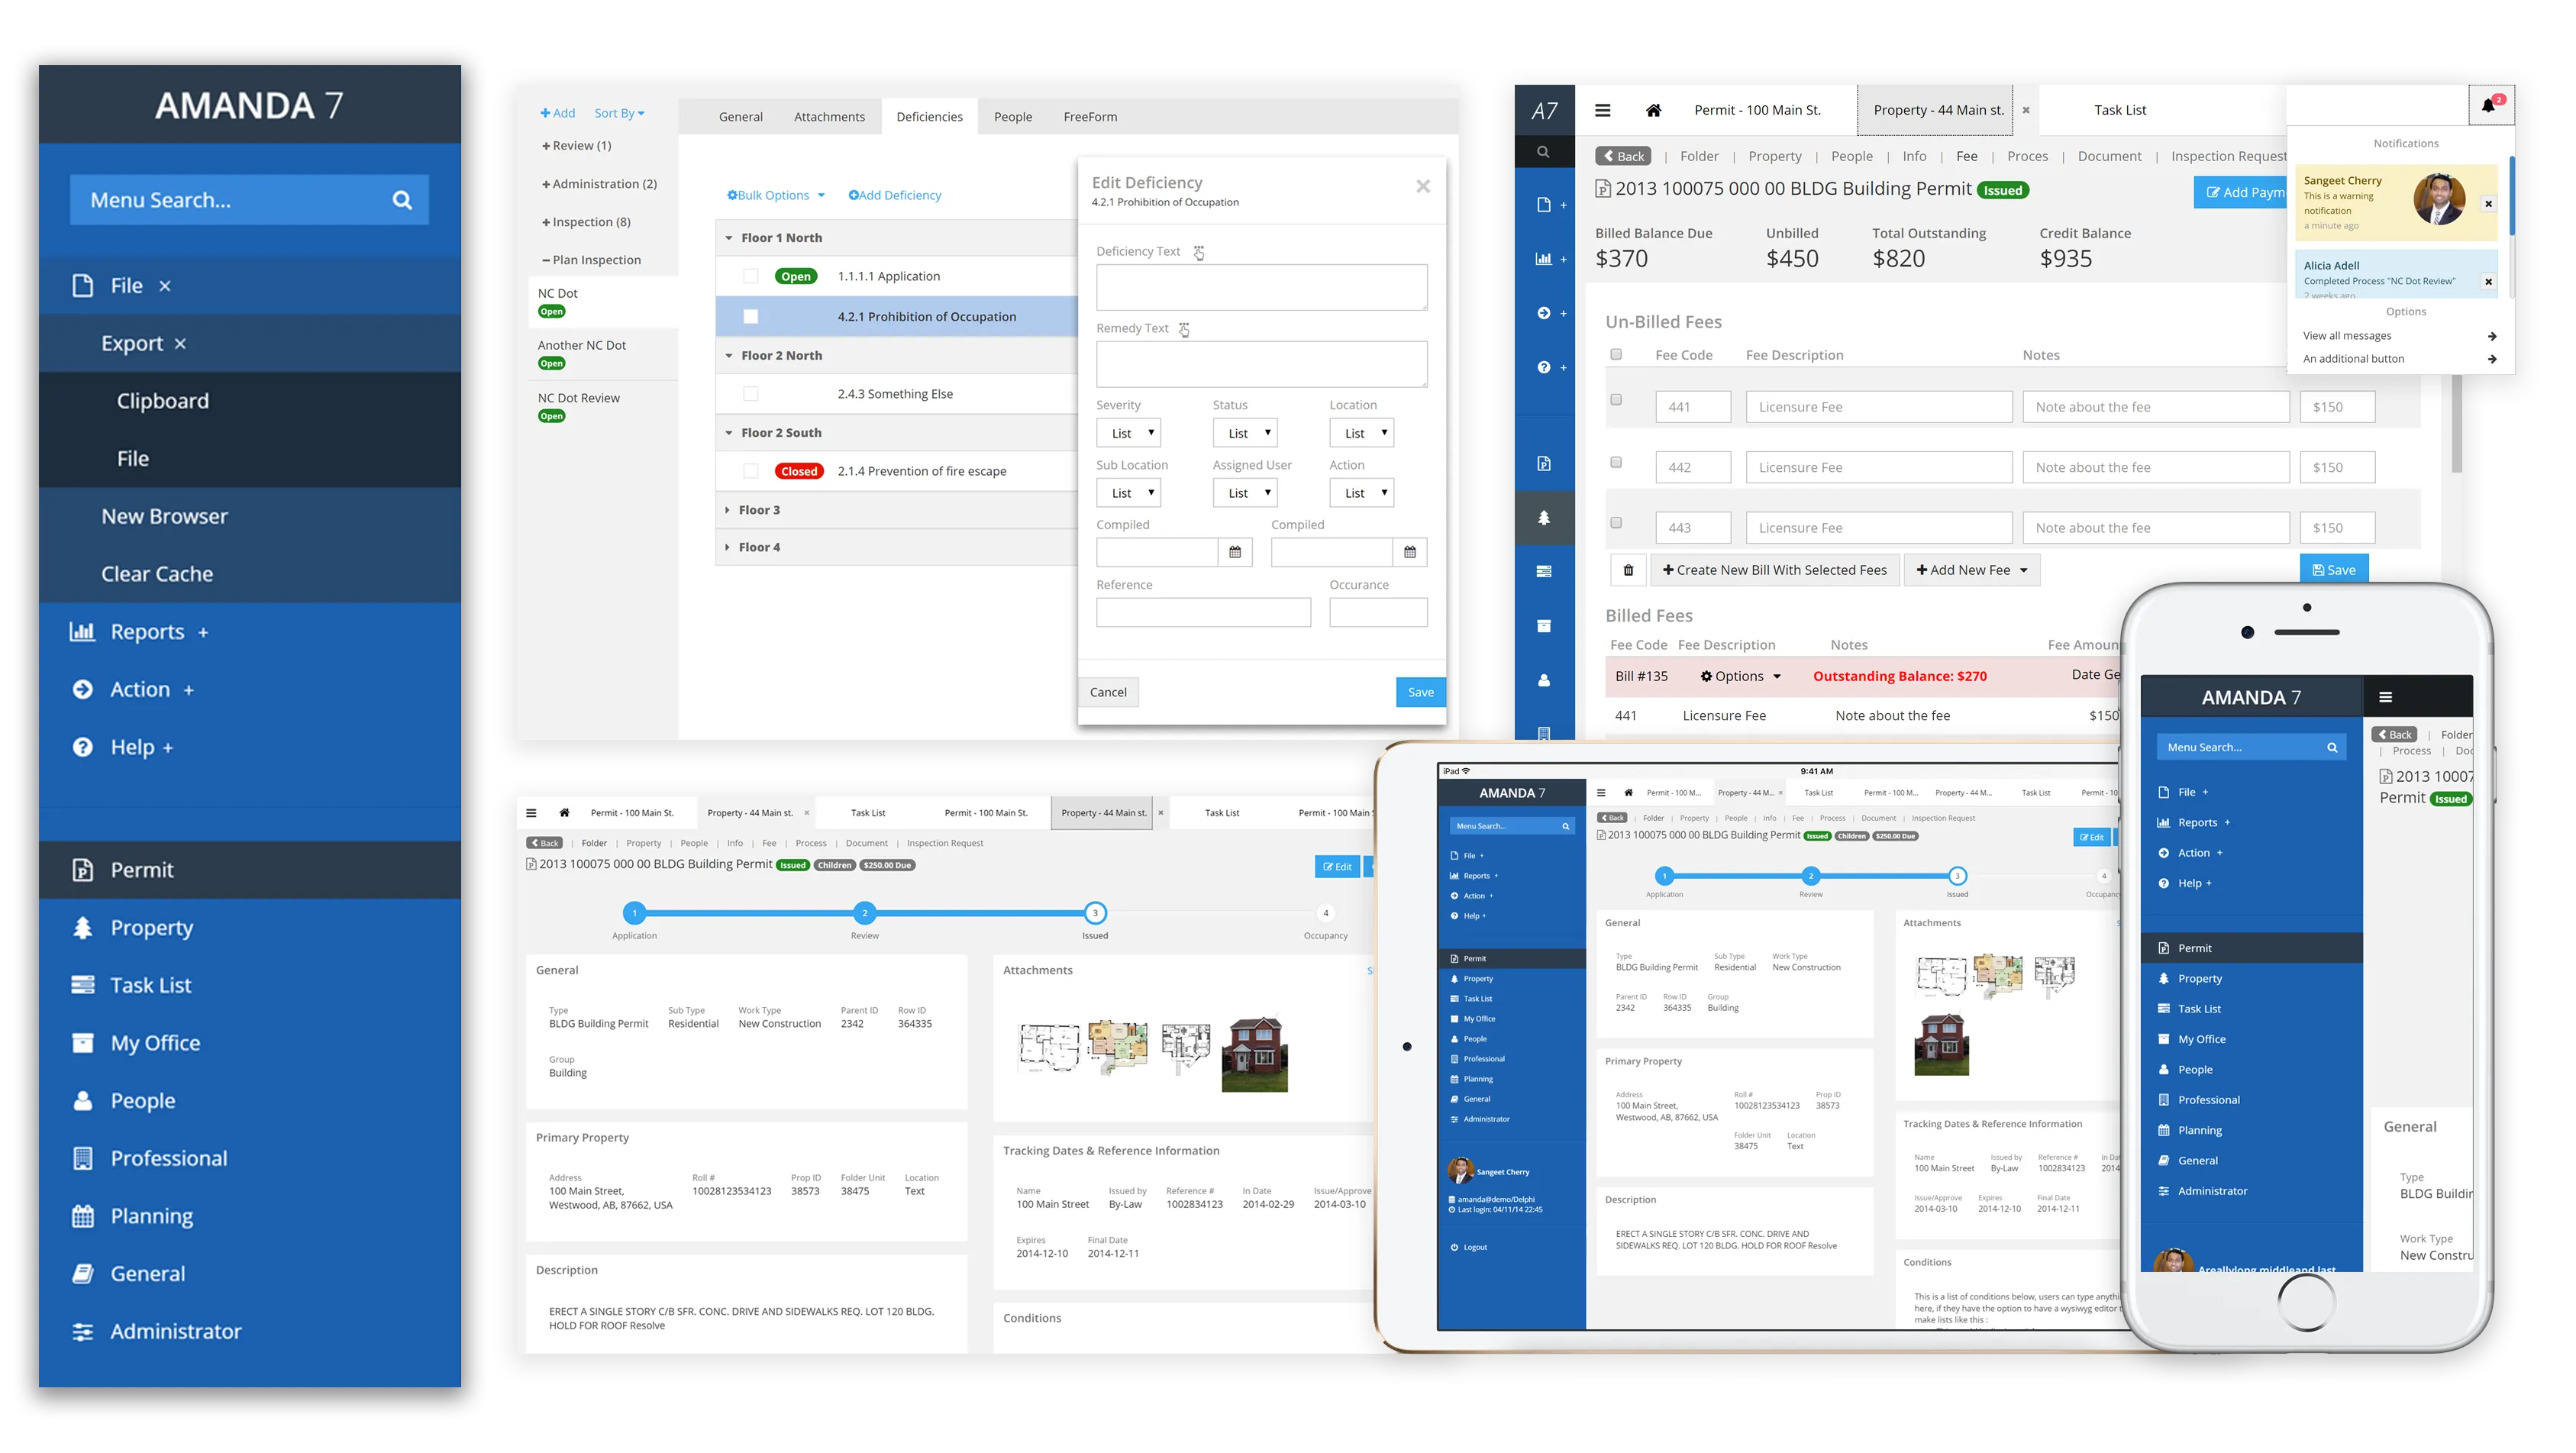
Task: Click the search icon in the collapsed A7 sidebar
Action: [x=1543, y=152]
